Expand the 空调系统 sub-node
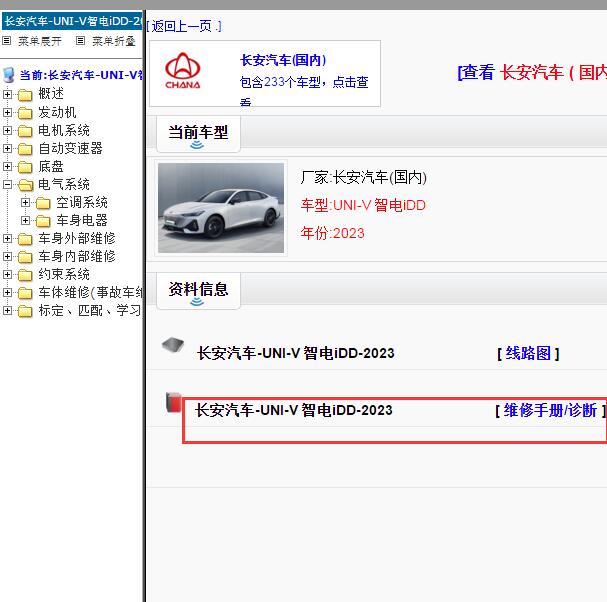This screenshot has height=602, width=607. (x=25, y=202)
